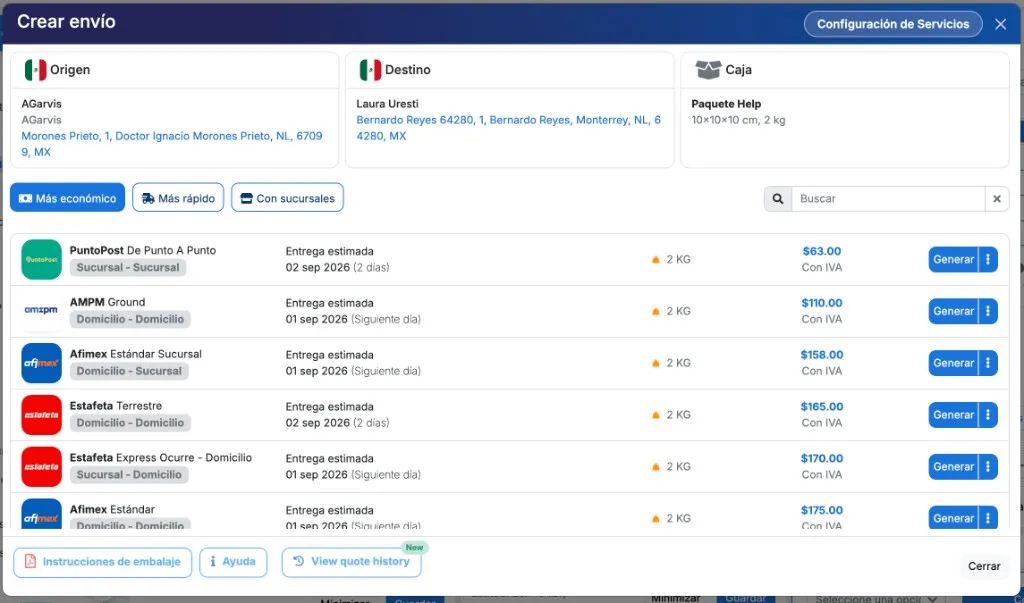Click weight warning icon in Estafeta Terrestre row

pyautogui.click(x=656, y=415)
